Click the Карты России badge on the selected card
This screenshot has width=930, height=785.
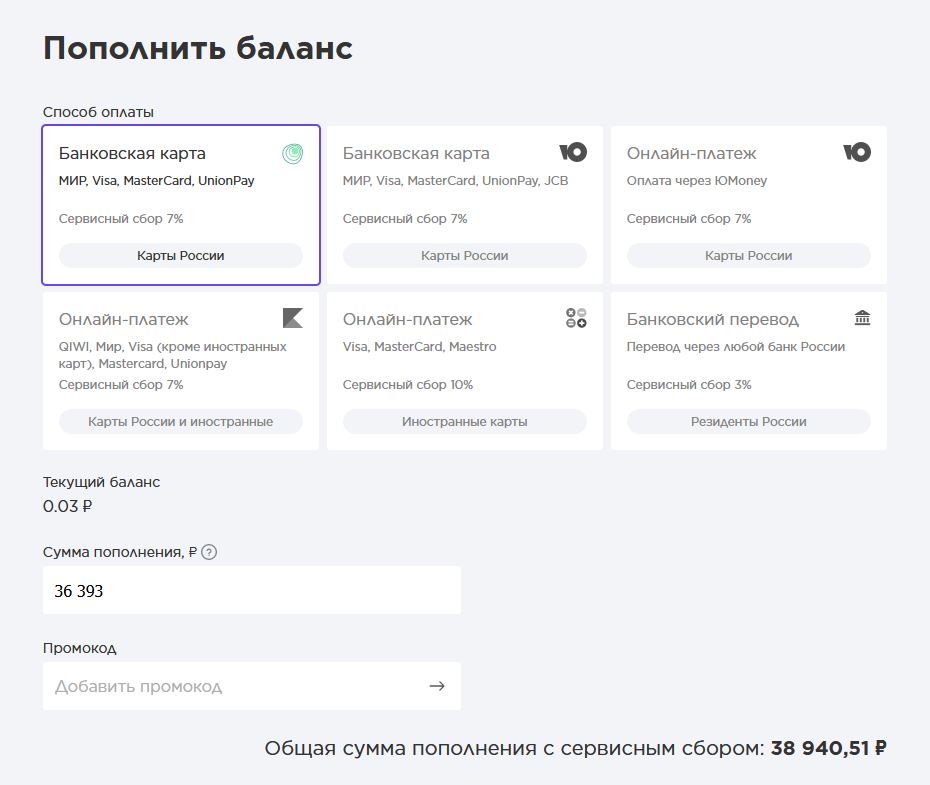click(x=182, y=255)
